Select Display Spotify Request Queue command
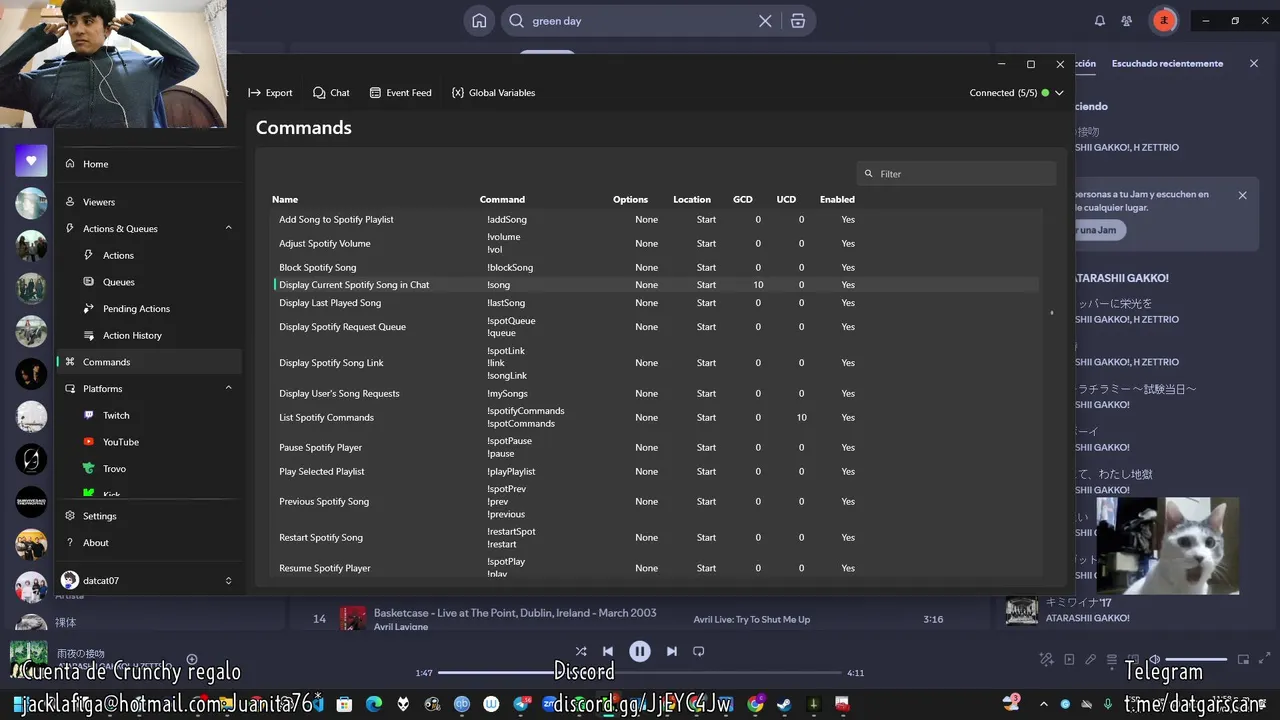 [656, 327]
